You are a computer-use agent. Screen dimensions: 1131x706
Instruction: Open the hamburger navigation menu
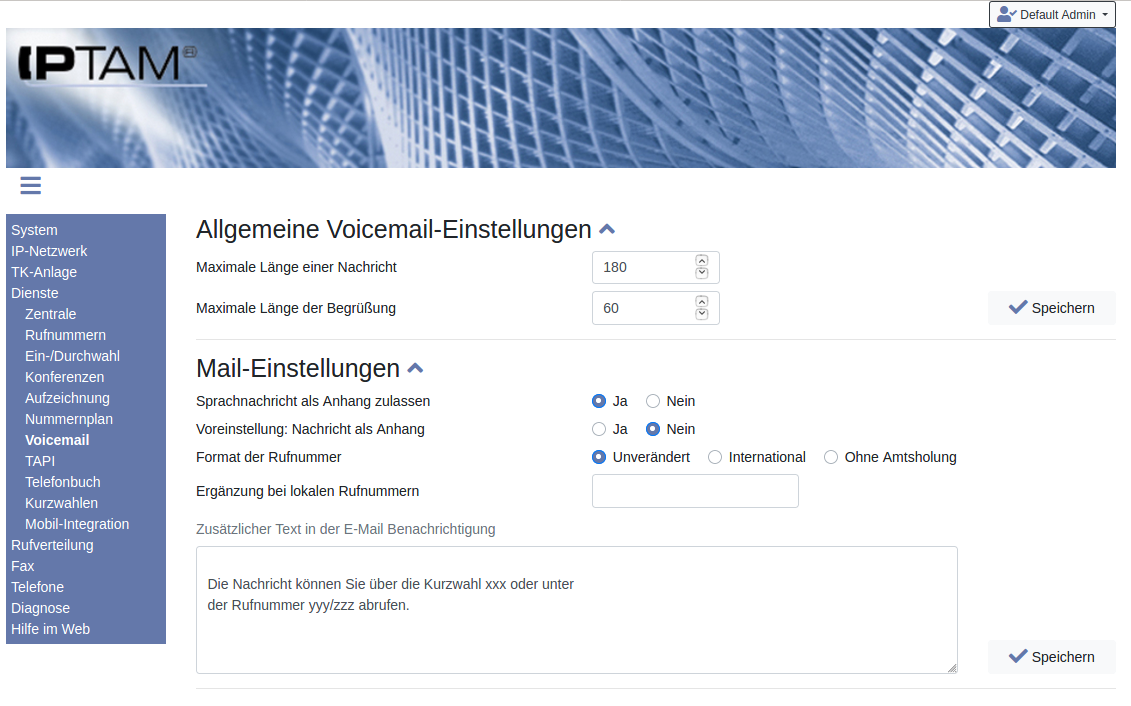[x=30, y=185]
